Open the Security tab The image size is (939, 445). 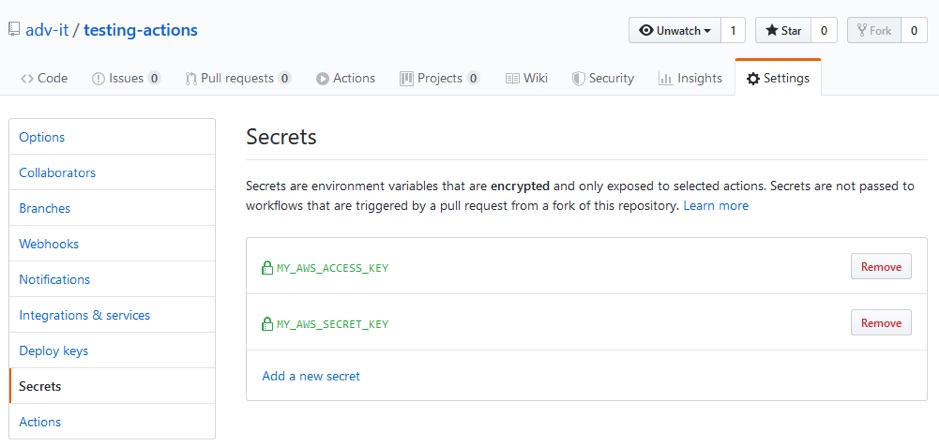[x=603, y=78]
